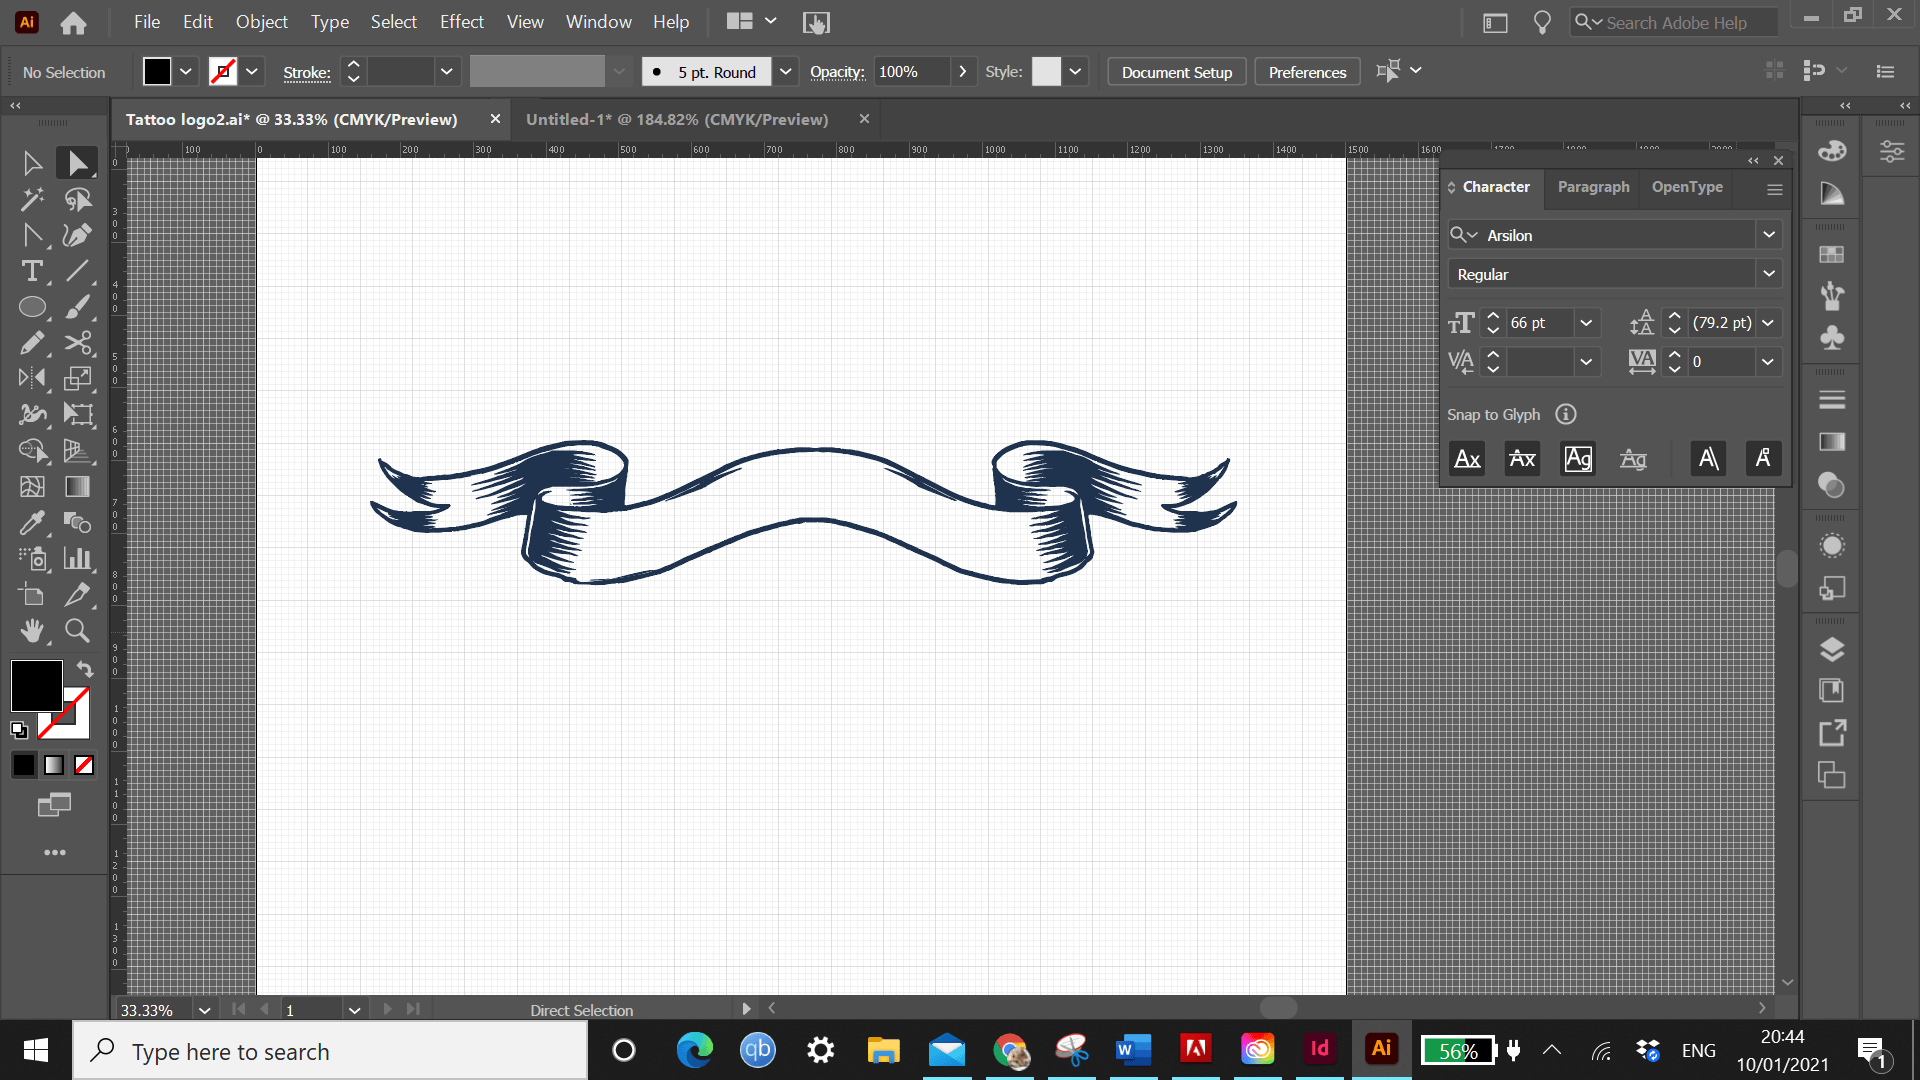The width and height of the screenshot is (1920, 1080).
Task: Select the Type tool
Action: coord(32,271)
